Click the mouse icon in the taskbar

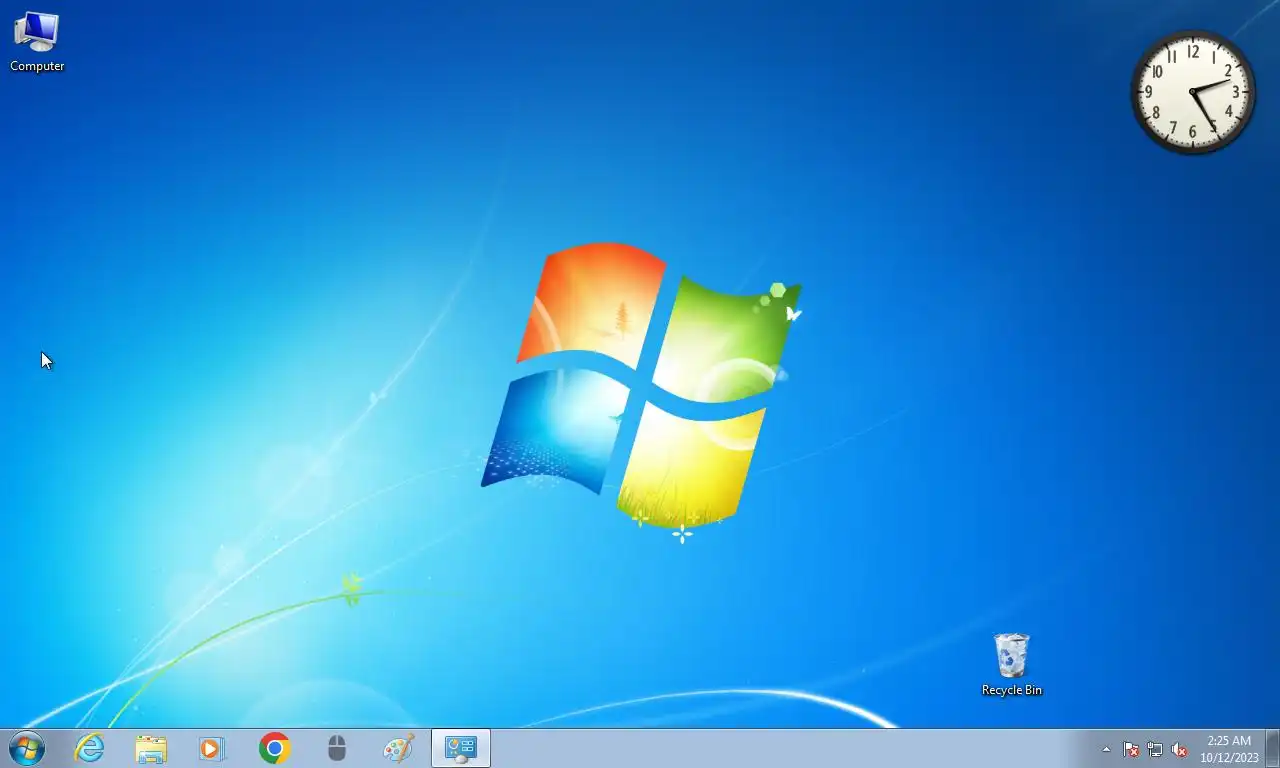[x=337, y=748]
